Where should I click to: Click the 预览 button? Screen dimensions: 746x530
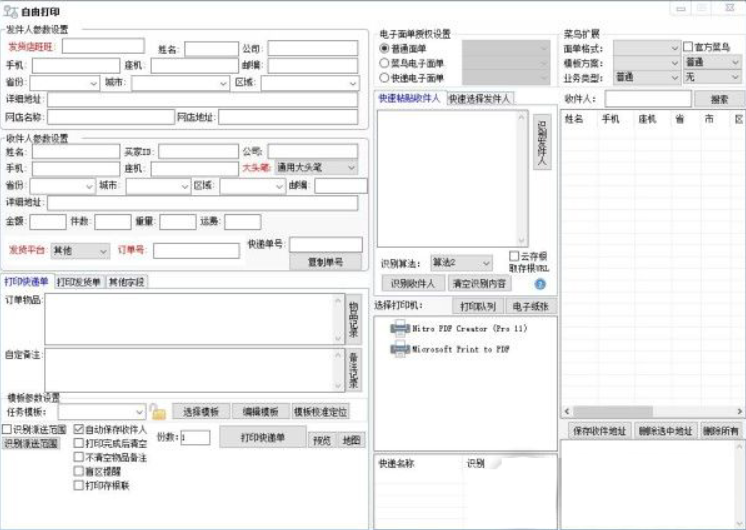(x=322, y=441)
